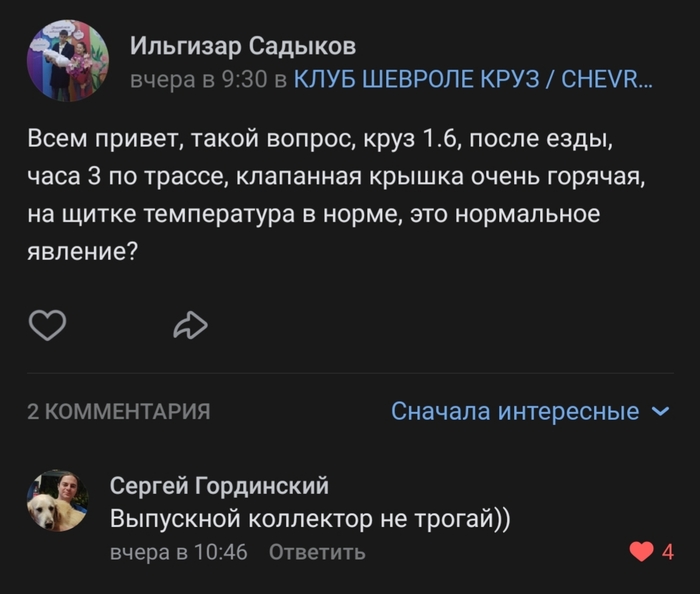Click the post's last line явление?
700x594 pixels.
point(82,251)
